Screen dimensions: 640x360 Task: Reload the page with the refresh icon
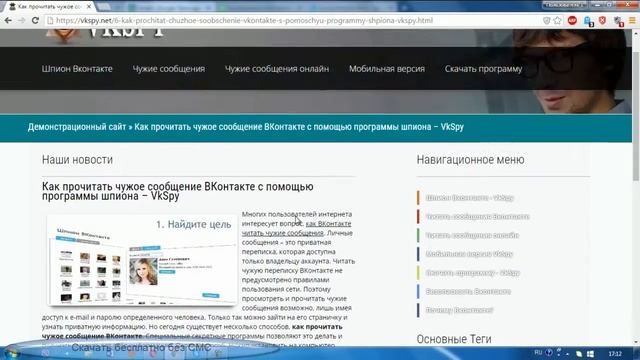tap(36, 20)
